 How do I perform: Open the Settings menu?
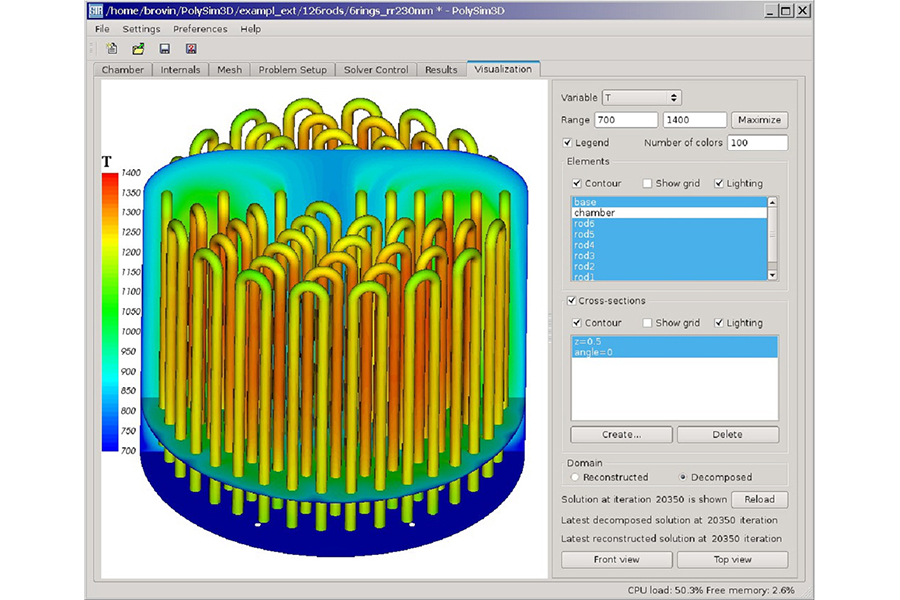[x=141, y=29]
